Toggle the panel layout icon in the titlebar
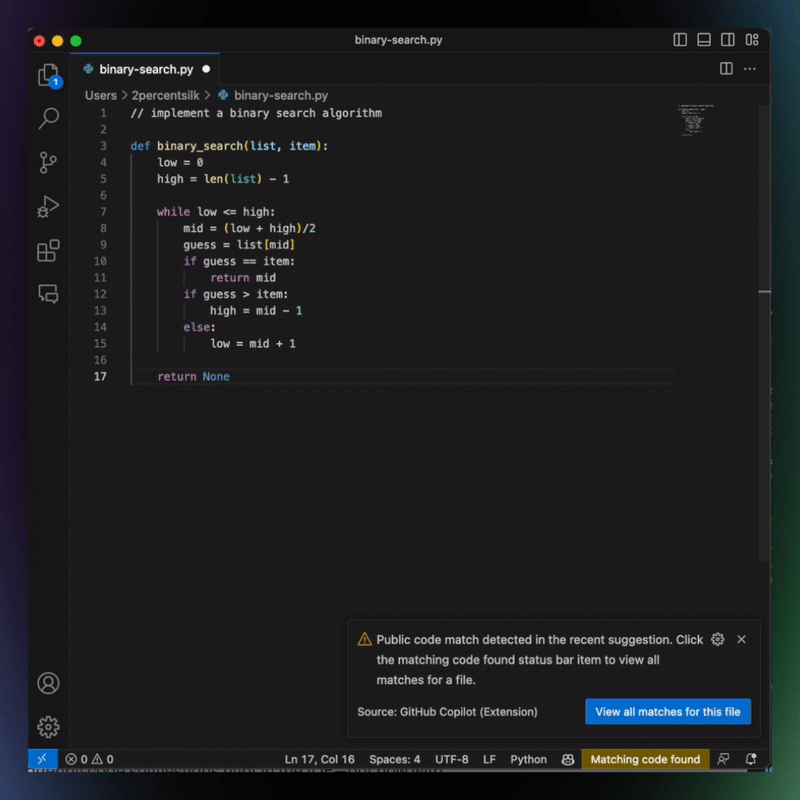Image resolution: width=800 pixels, height=800 pixels. pyautogui.click(x=704, y=40)
